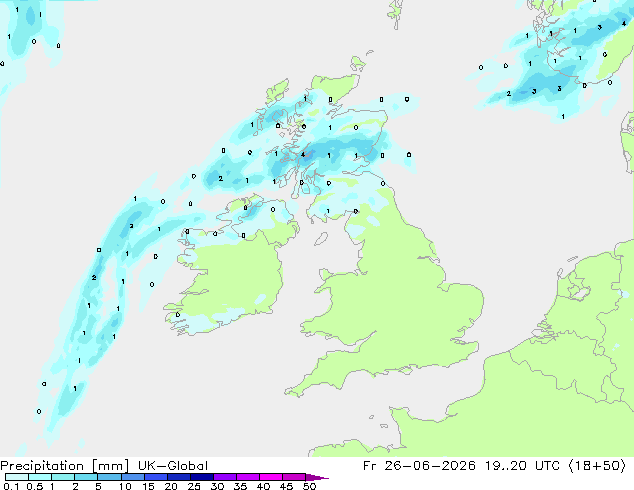The height and width of the screenshot is (490, 634).
Task: Click the 'Fr 26-06-2026' date text
Action: point(419,466)
